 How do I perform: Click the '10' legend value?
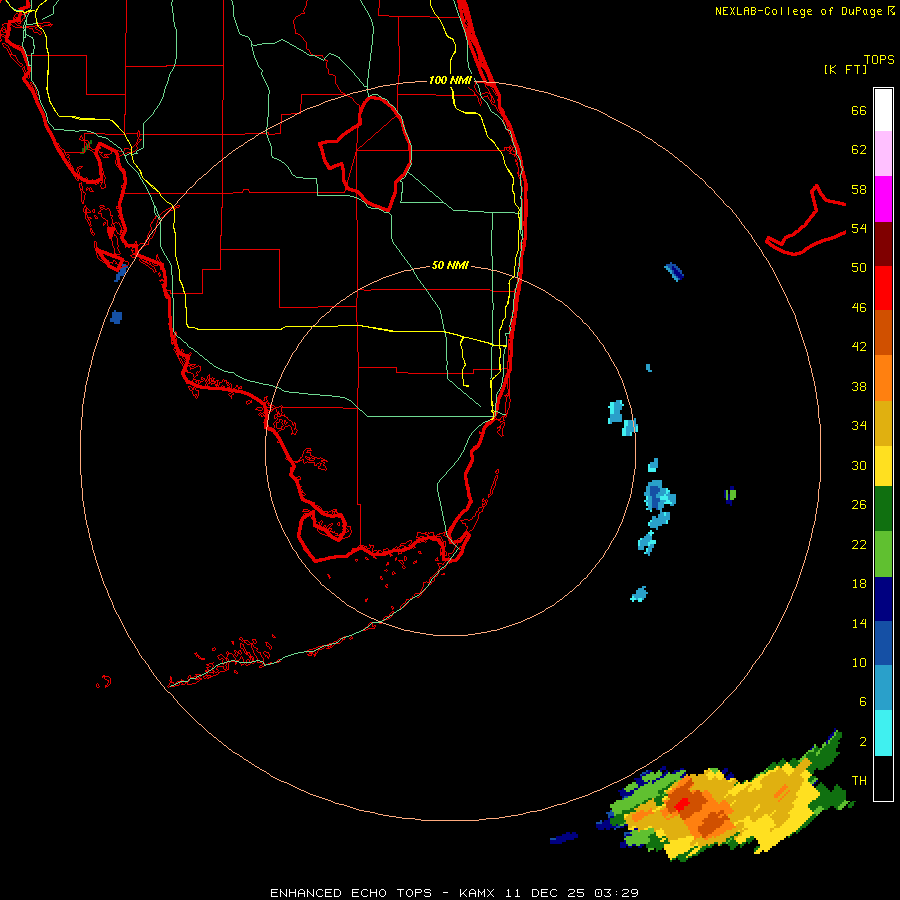coord(859,662)
